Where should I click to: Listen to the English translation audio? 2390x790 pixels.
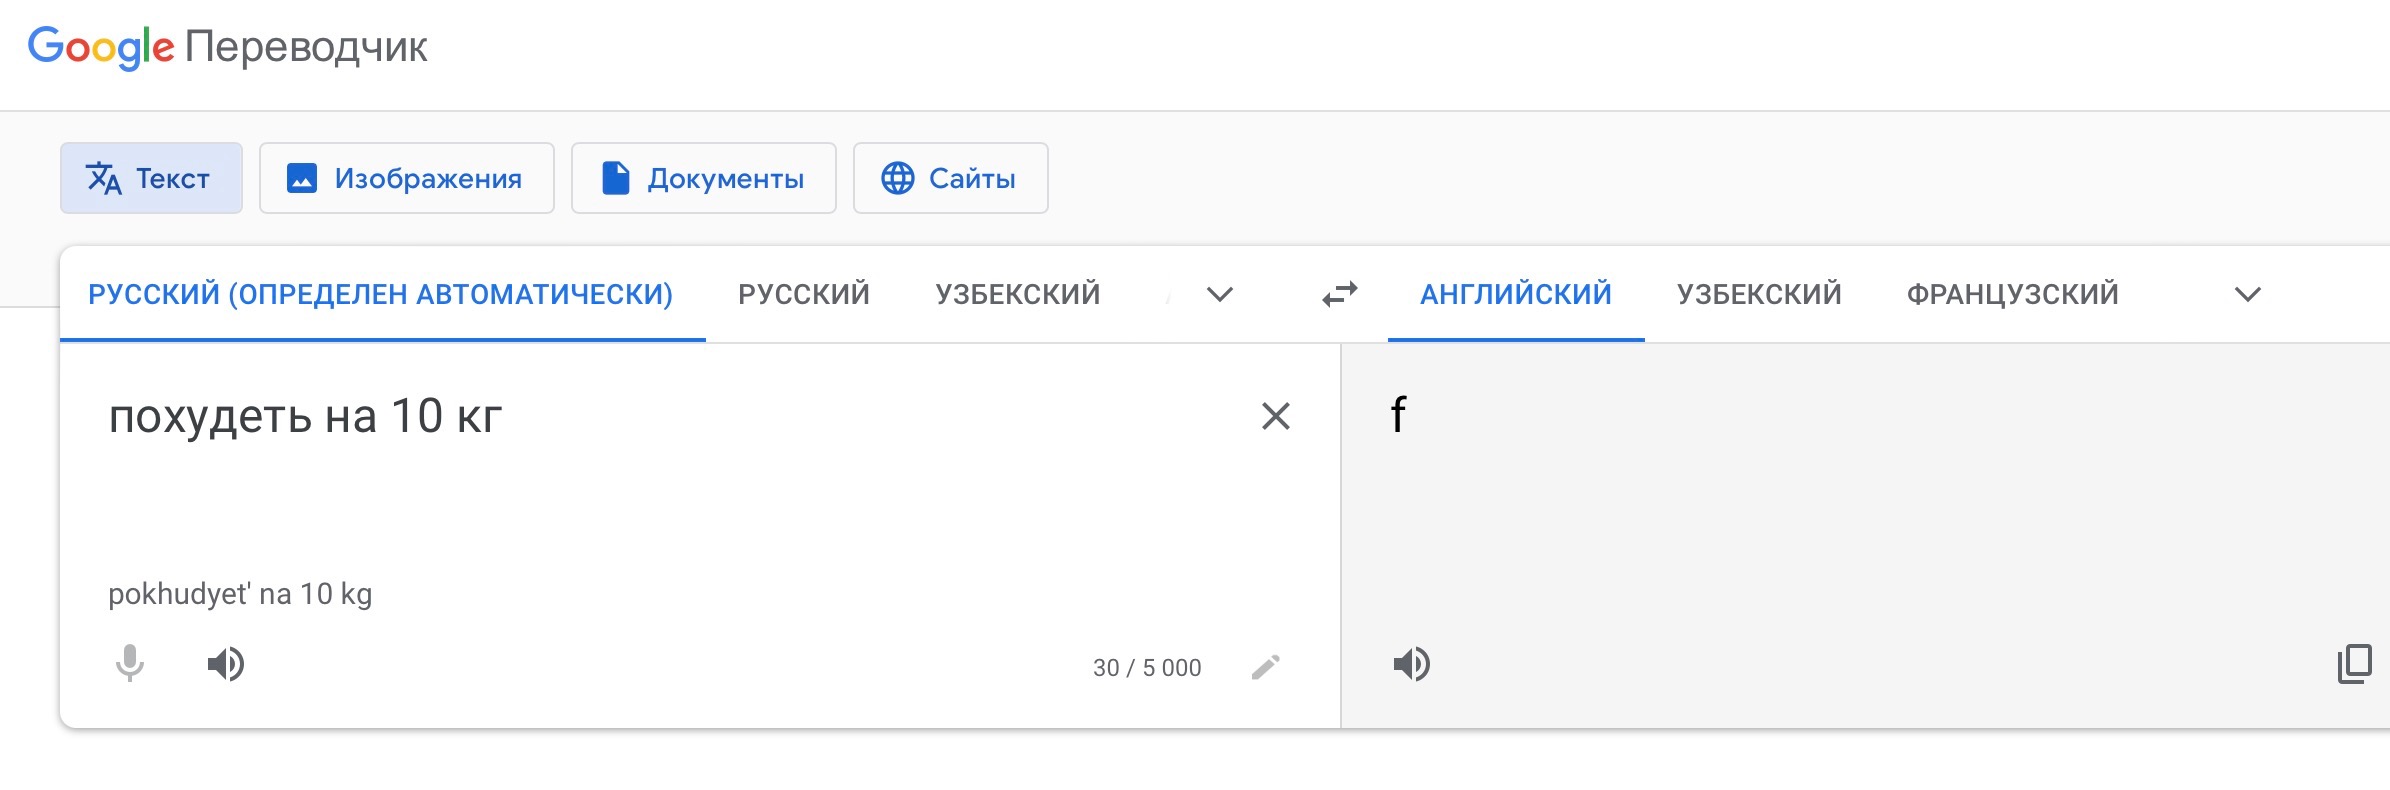coord(1412,664)
